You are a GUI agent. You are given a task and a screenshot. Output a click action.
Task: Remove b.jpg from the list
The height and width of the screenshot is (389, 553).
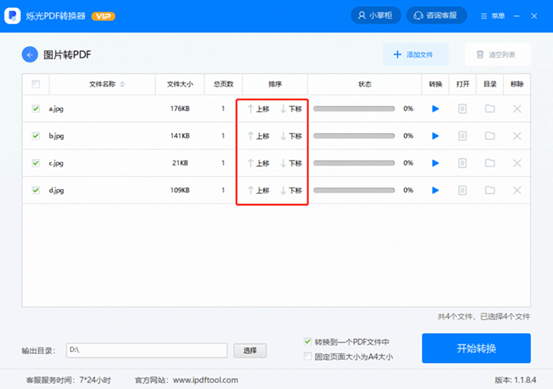tap(517, 136)
